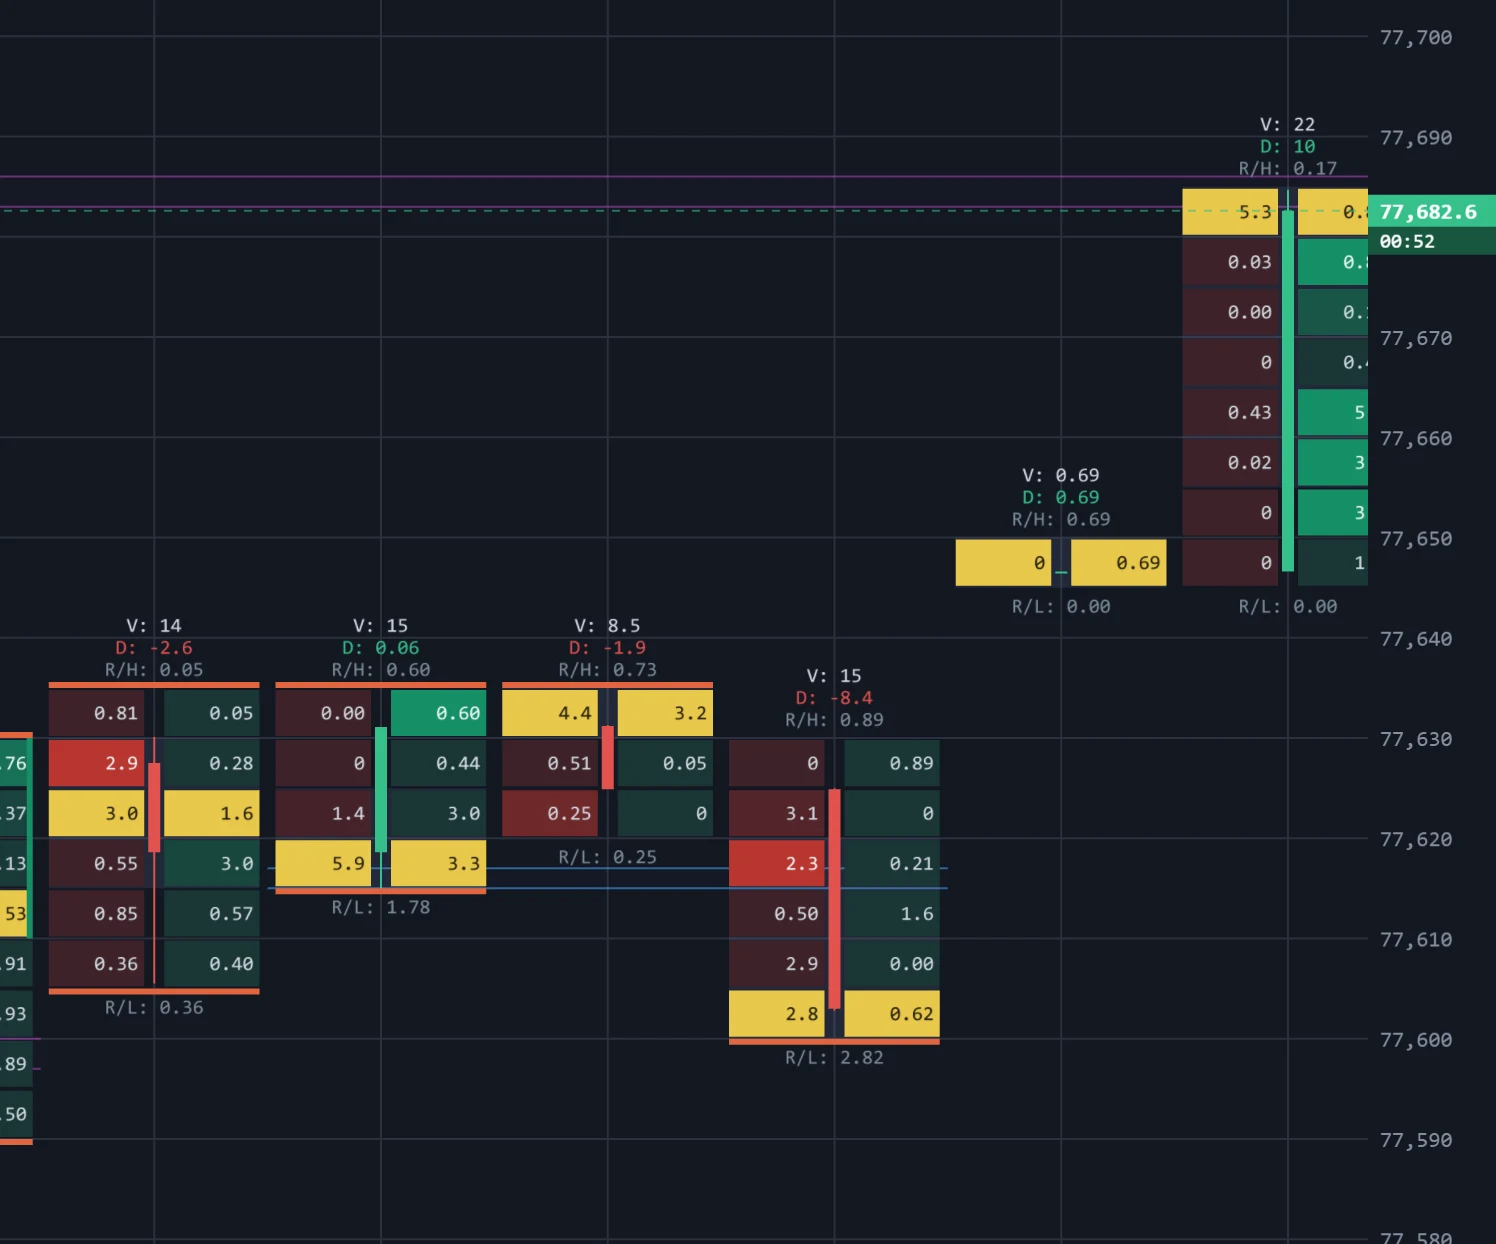
Task: Click the 0.44 footprint cell
Action: [438, 763]
